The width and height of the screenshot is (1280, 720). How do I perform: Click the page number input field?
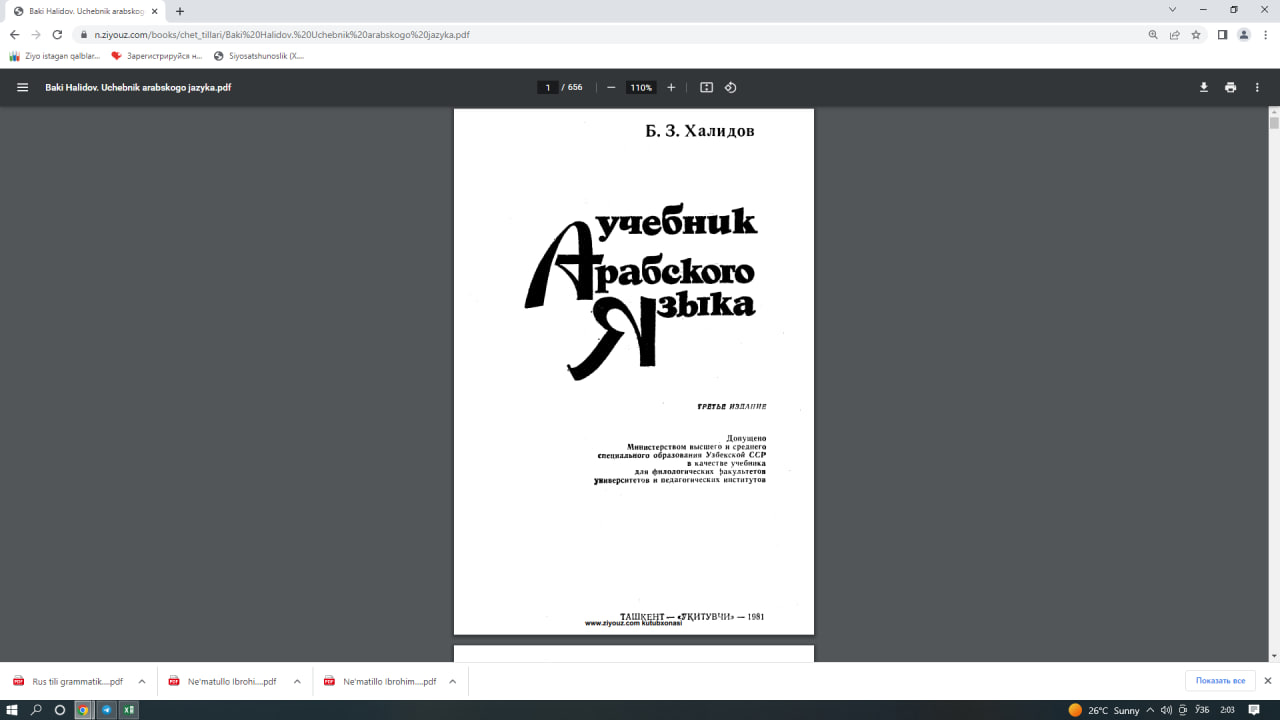548,87
